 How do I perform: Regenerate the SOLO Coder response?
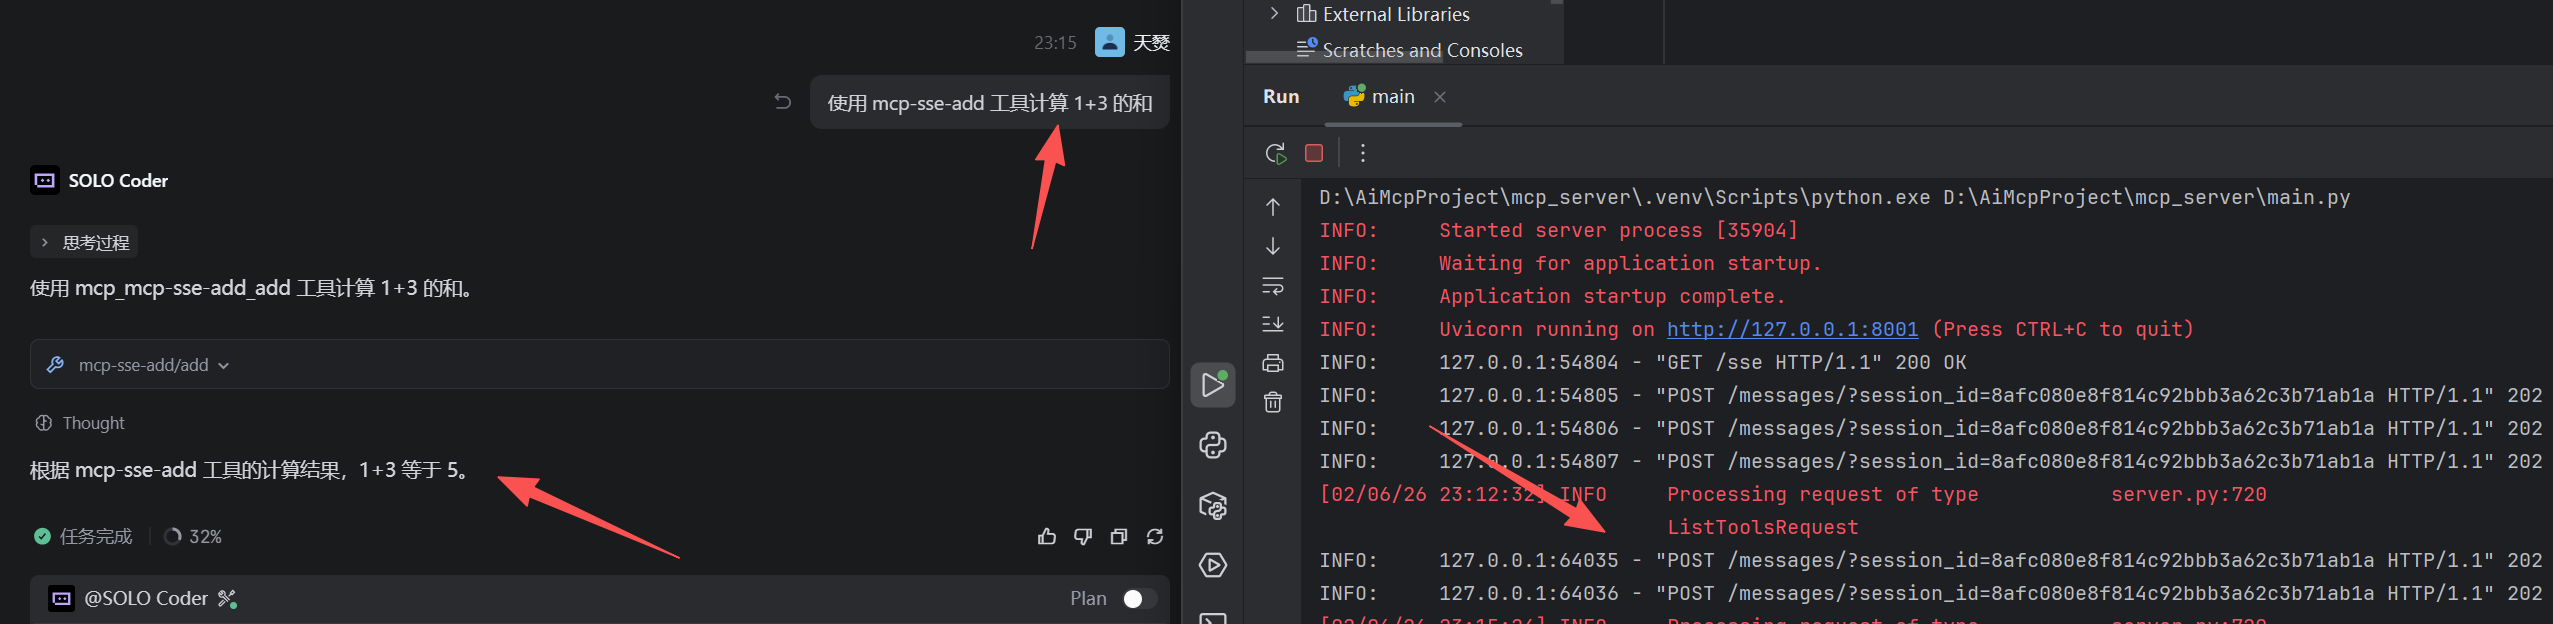(x=1155, y=537)
